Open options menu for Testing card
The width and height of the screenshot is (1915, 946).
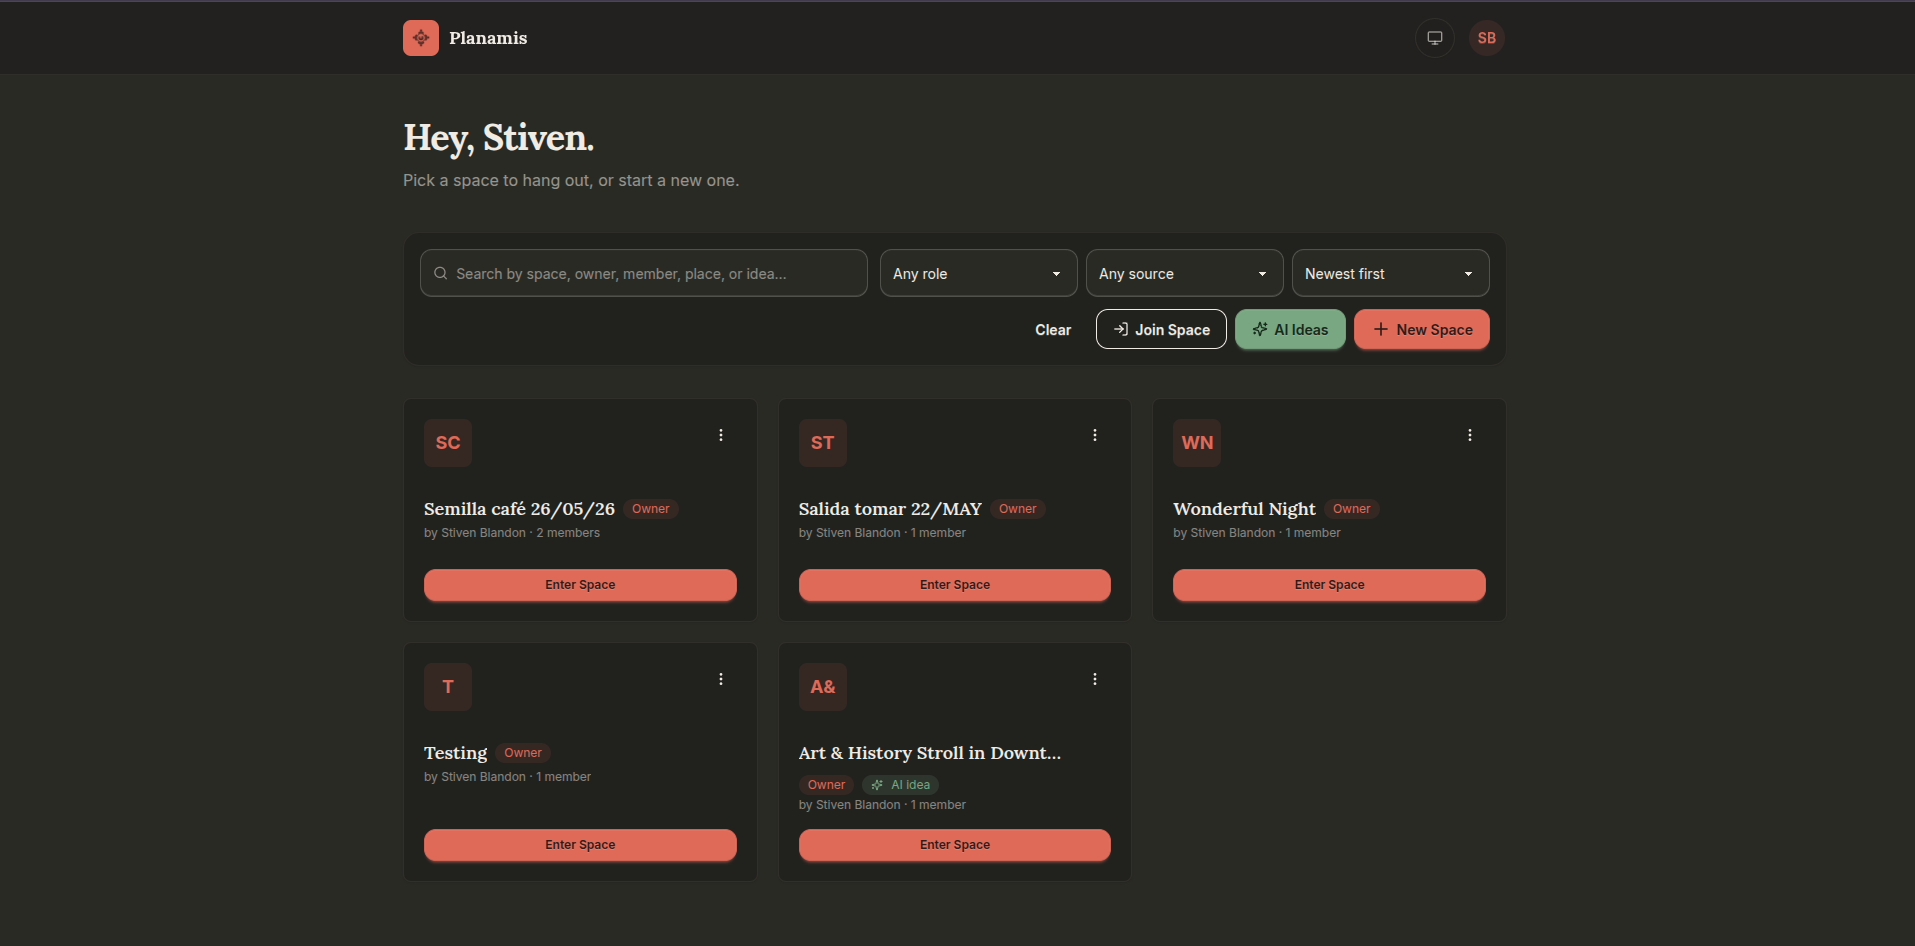pyautogui.click(x=720, y=679)
